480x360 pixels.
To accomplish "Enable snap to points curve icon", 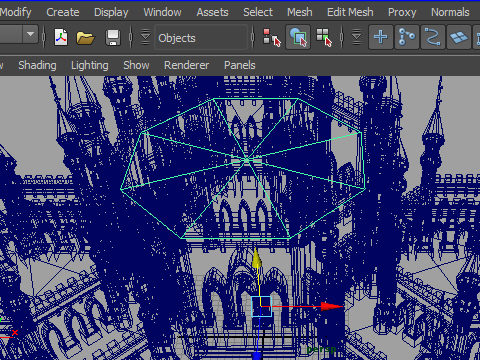I will tap(433, 37).
